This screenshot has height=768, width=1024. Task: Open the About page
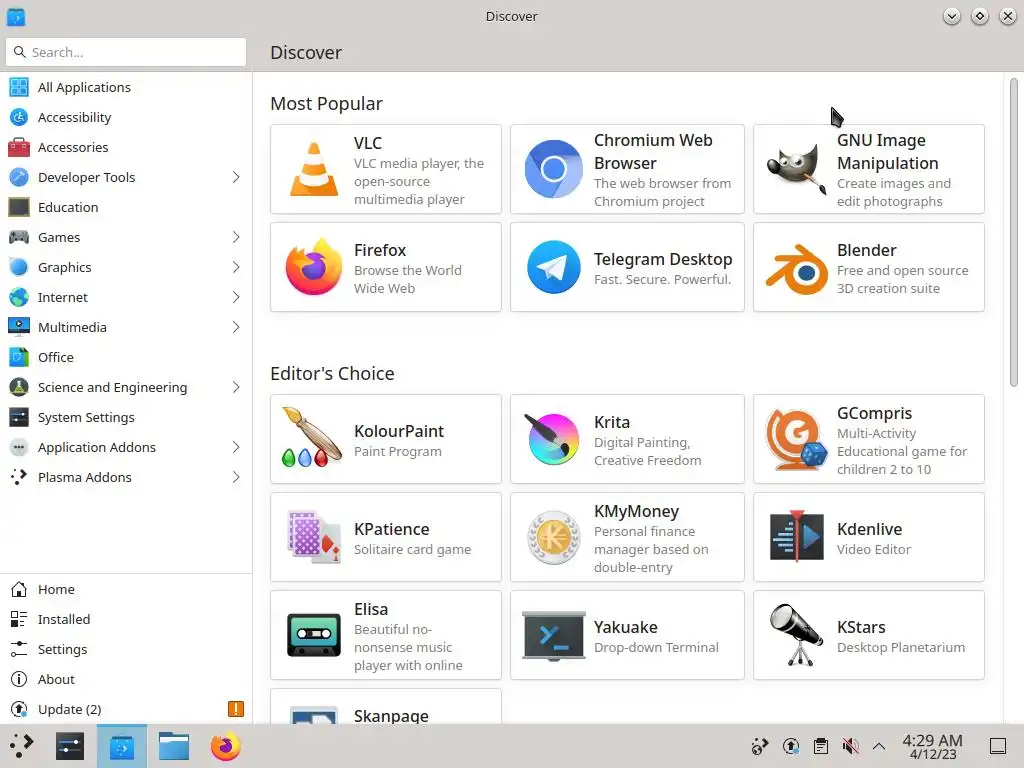126,680
